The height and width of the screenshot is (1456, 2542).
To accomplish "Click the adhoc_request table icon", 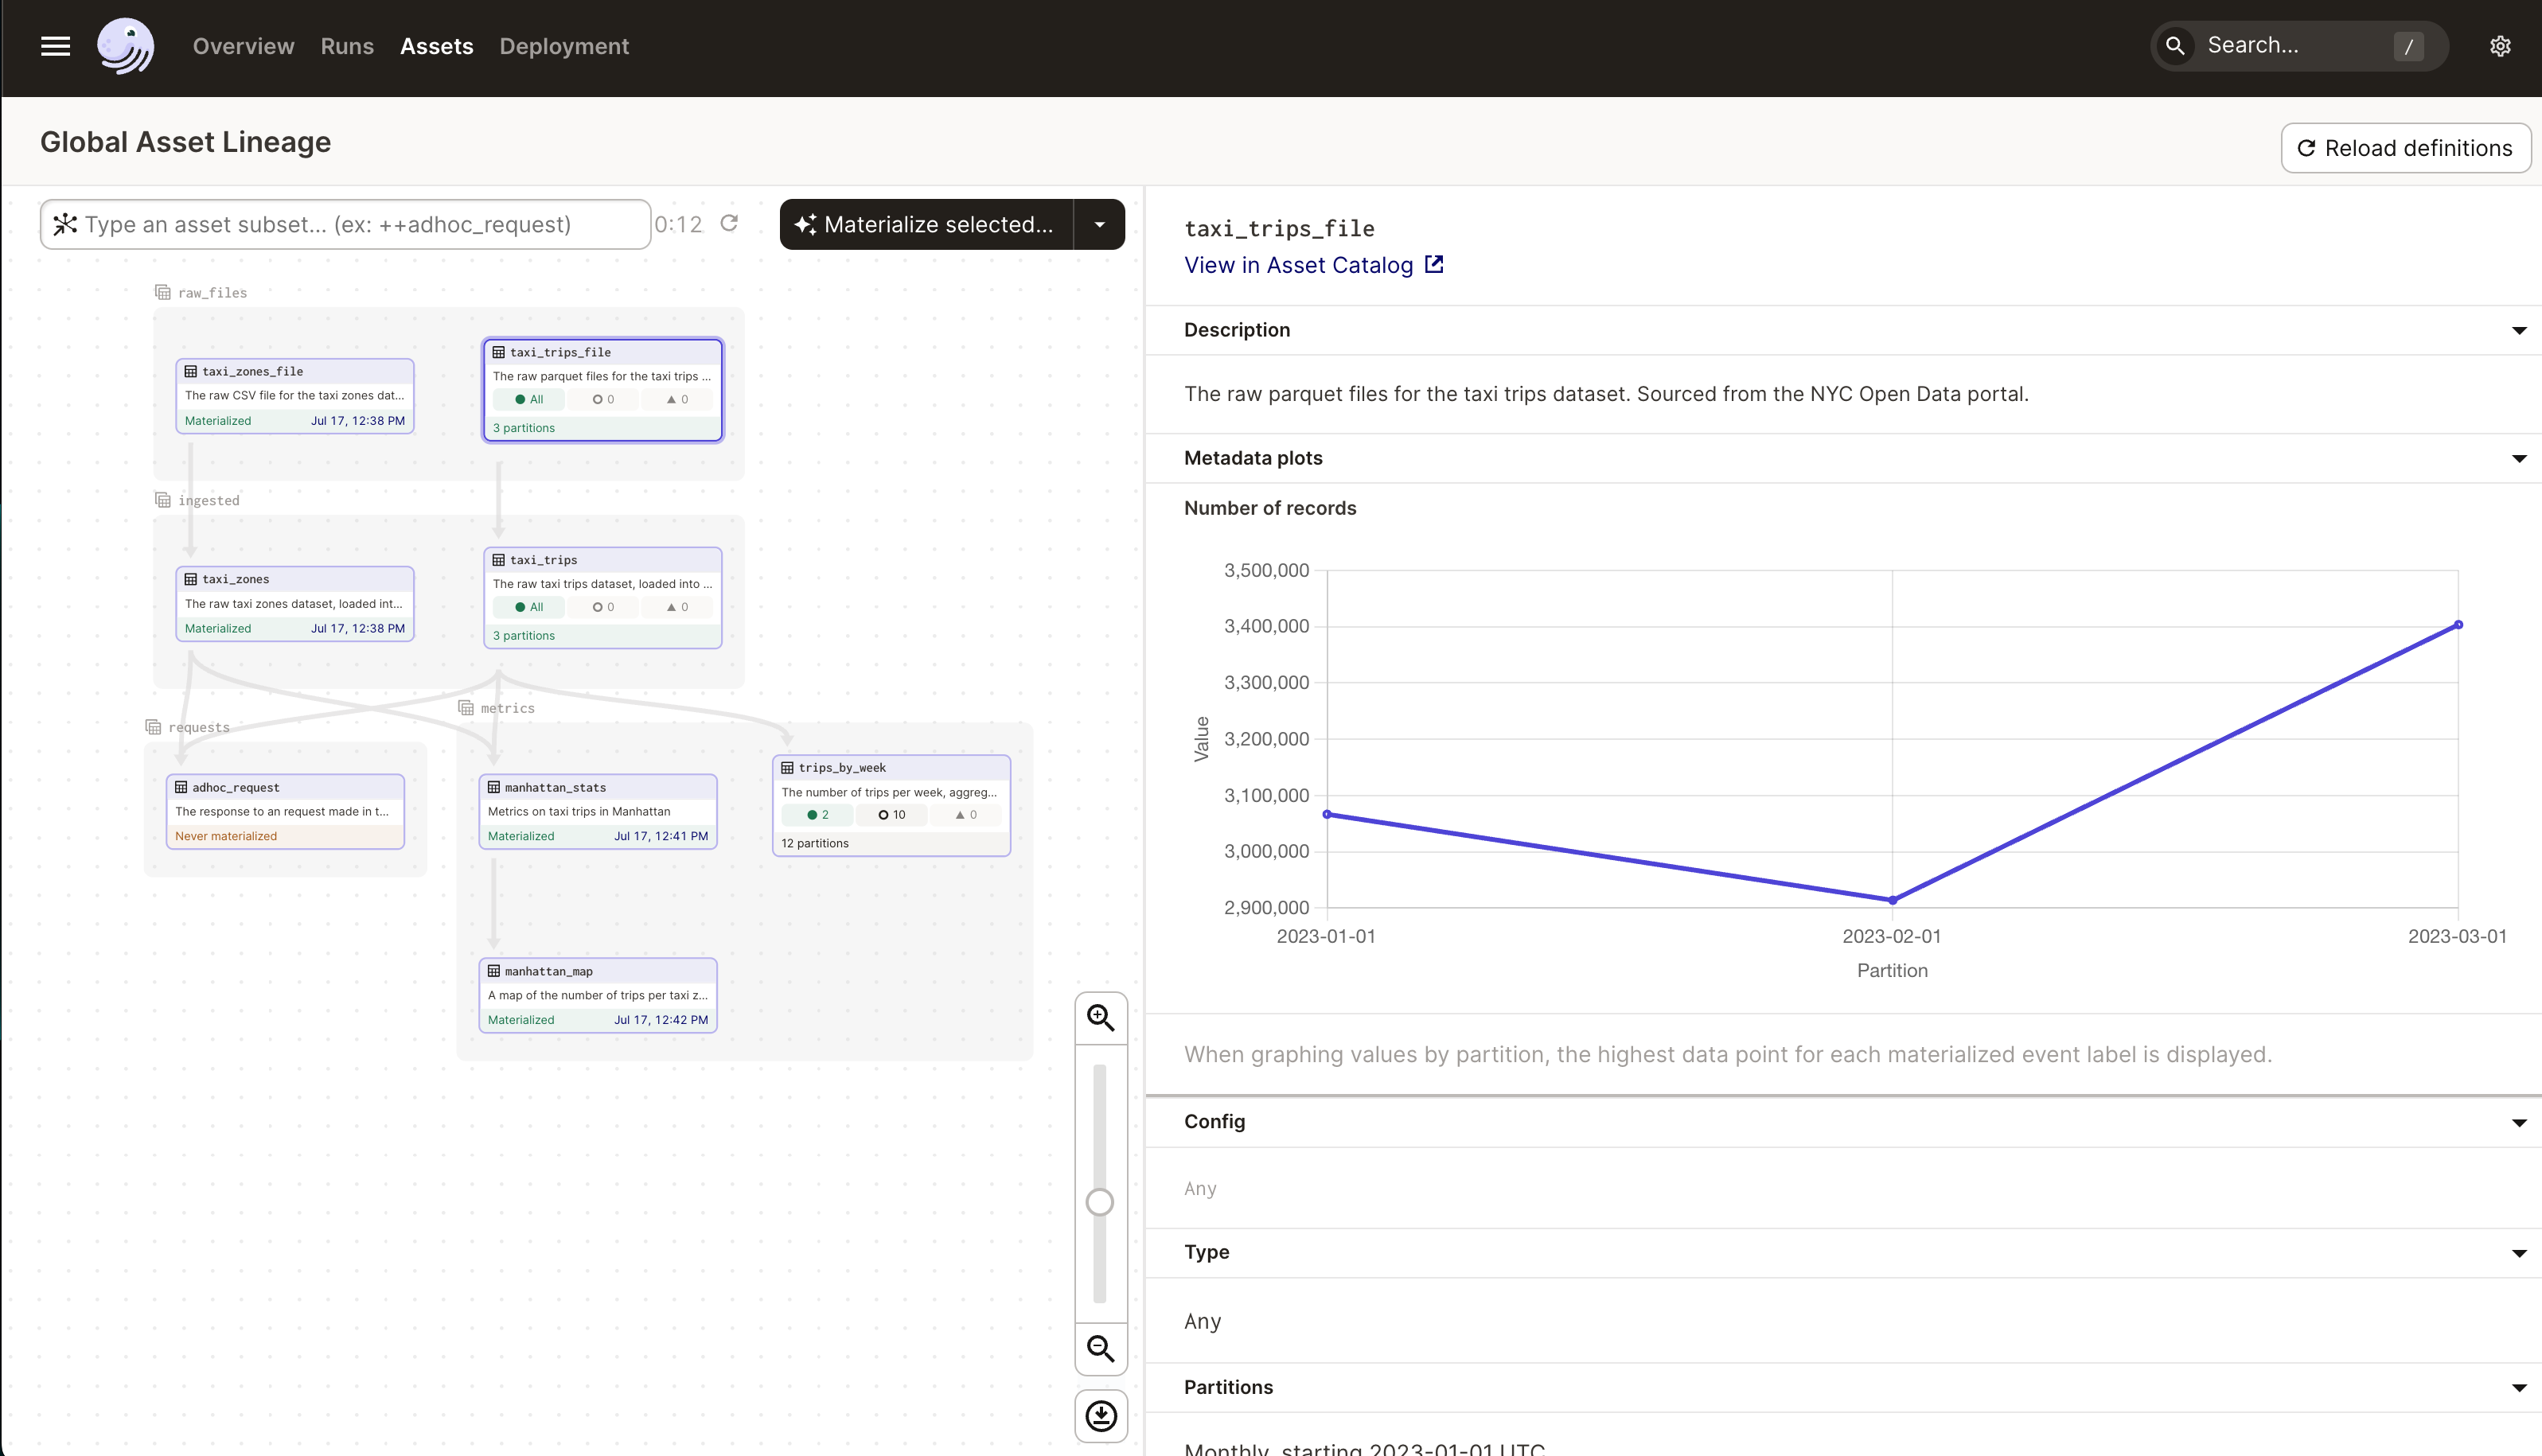I will point(181,787).
